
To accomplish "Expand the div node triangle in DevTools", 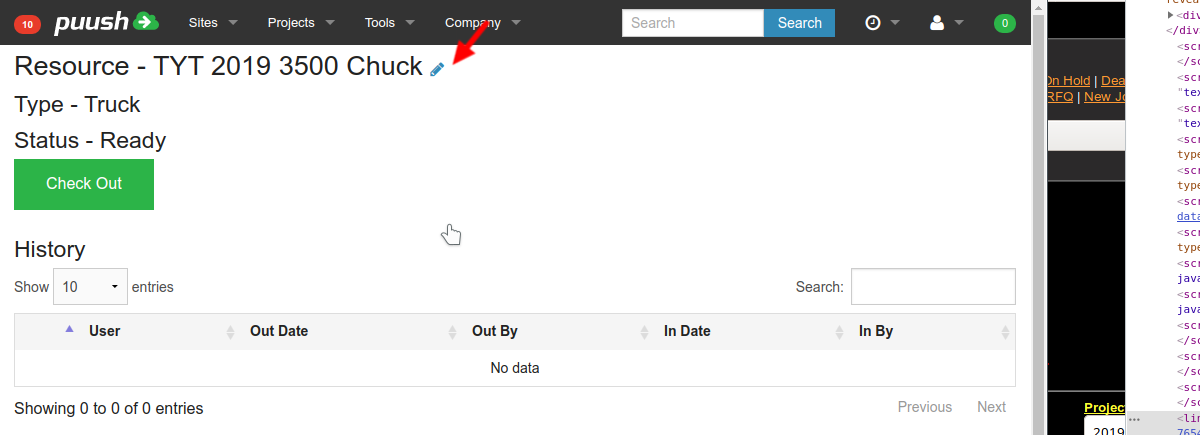I will click(x=1170, y=15).
